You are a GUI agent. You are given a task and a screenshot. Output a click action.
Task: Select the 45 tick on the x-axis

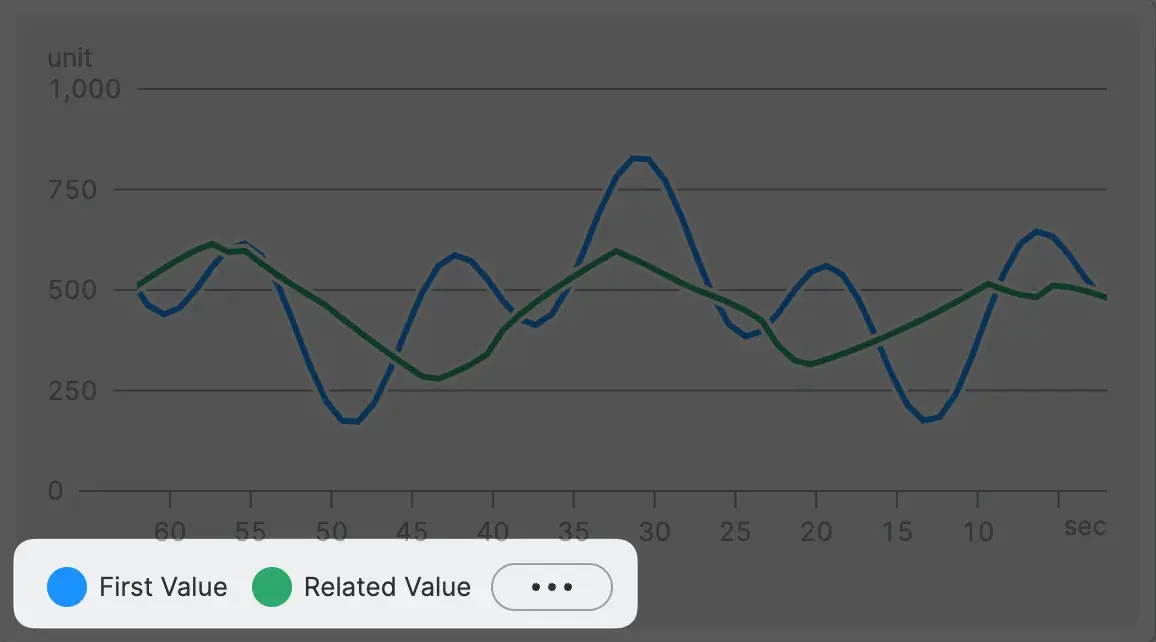(x=412, y=531)
